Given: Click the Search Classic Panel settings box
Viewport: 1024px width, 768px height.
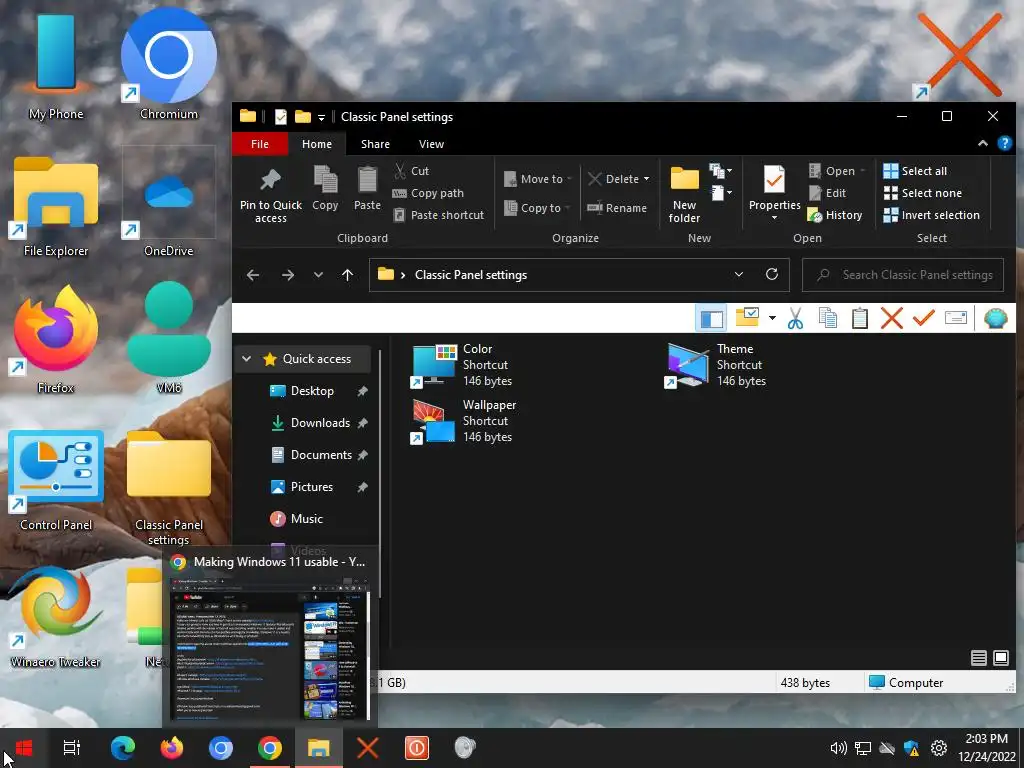Looking at the screenshot, I should pos(903,275).
